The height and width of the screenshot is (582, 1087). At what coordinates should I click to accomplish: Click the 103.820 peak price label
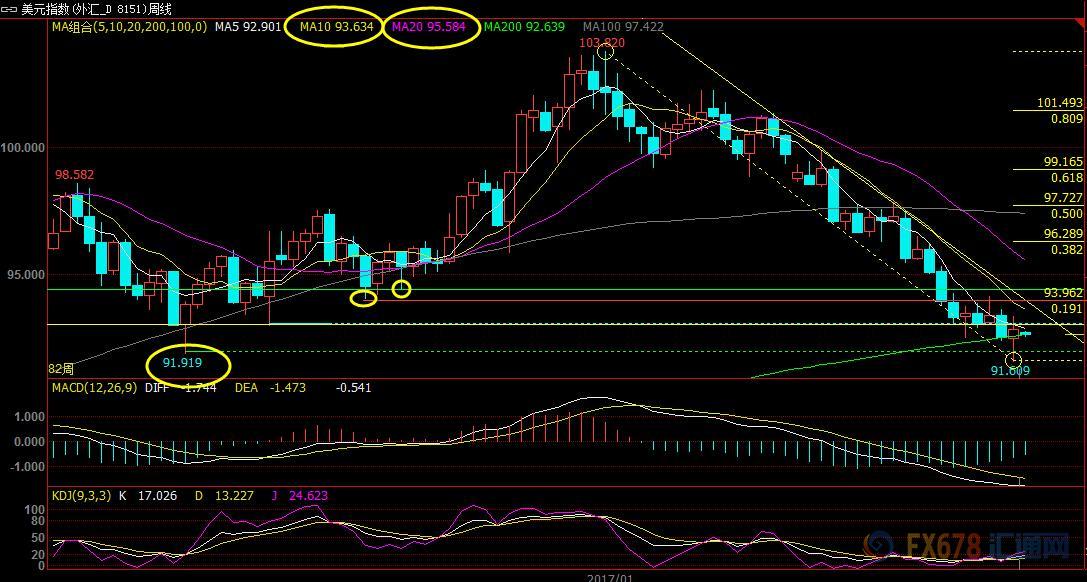point(602,43)
